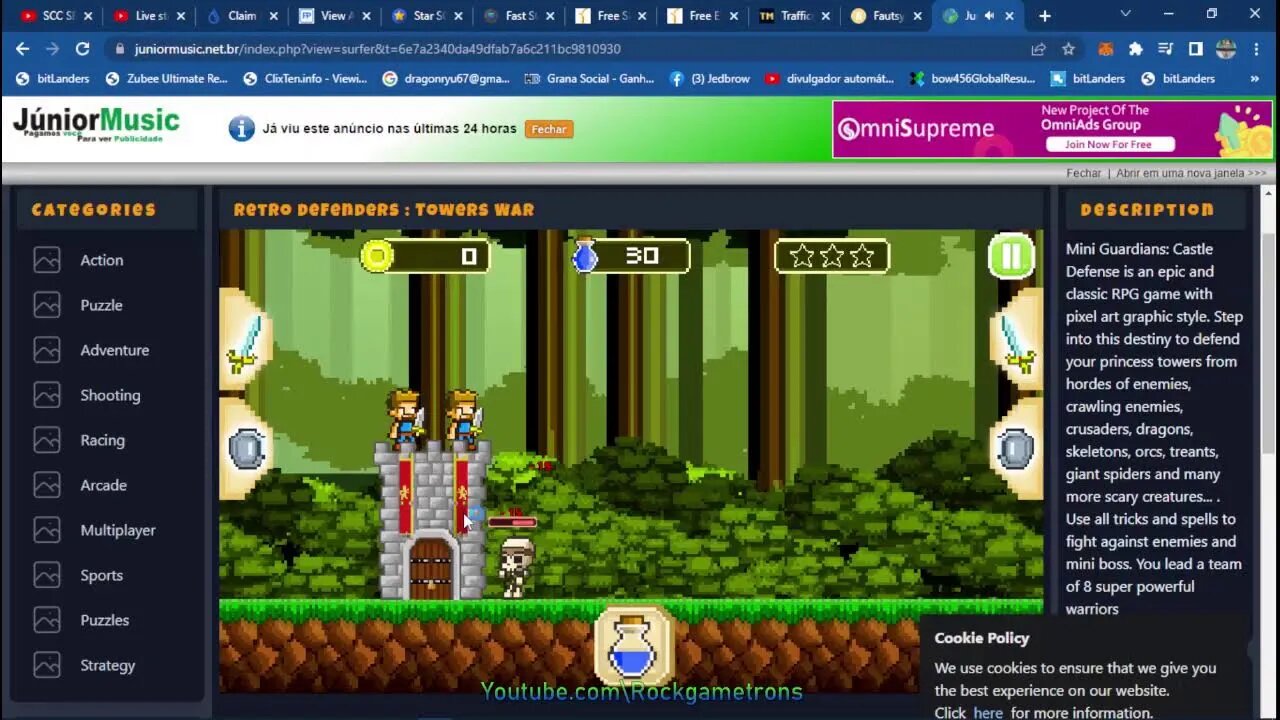Click the Fechar link in the grey bar

point(1083,173)
